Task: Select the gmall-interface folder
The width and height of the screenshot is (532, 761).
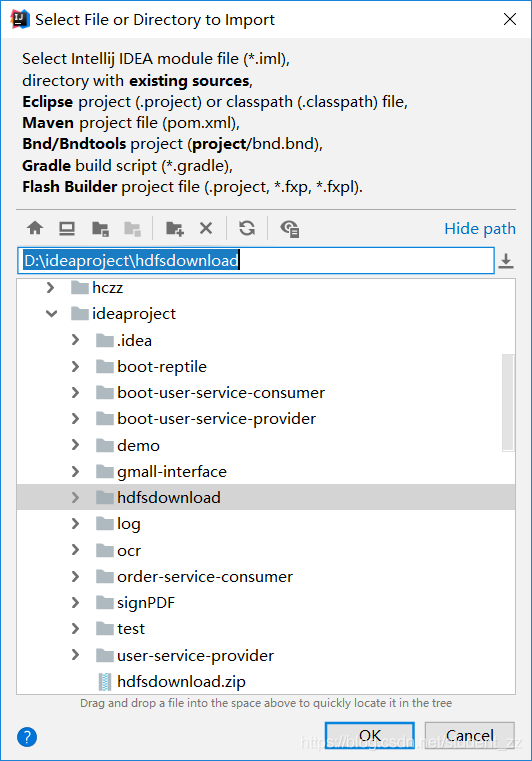Action: tap(172, 471)
